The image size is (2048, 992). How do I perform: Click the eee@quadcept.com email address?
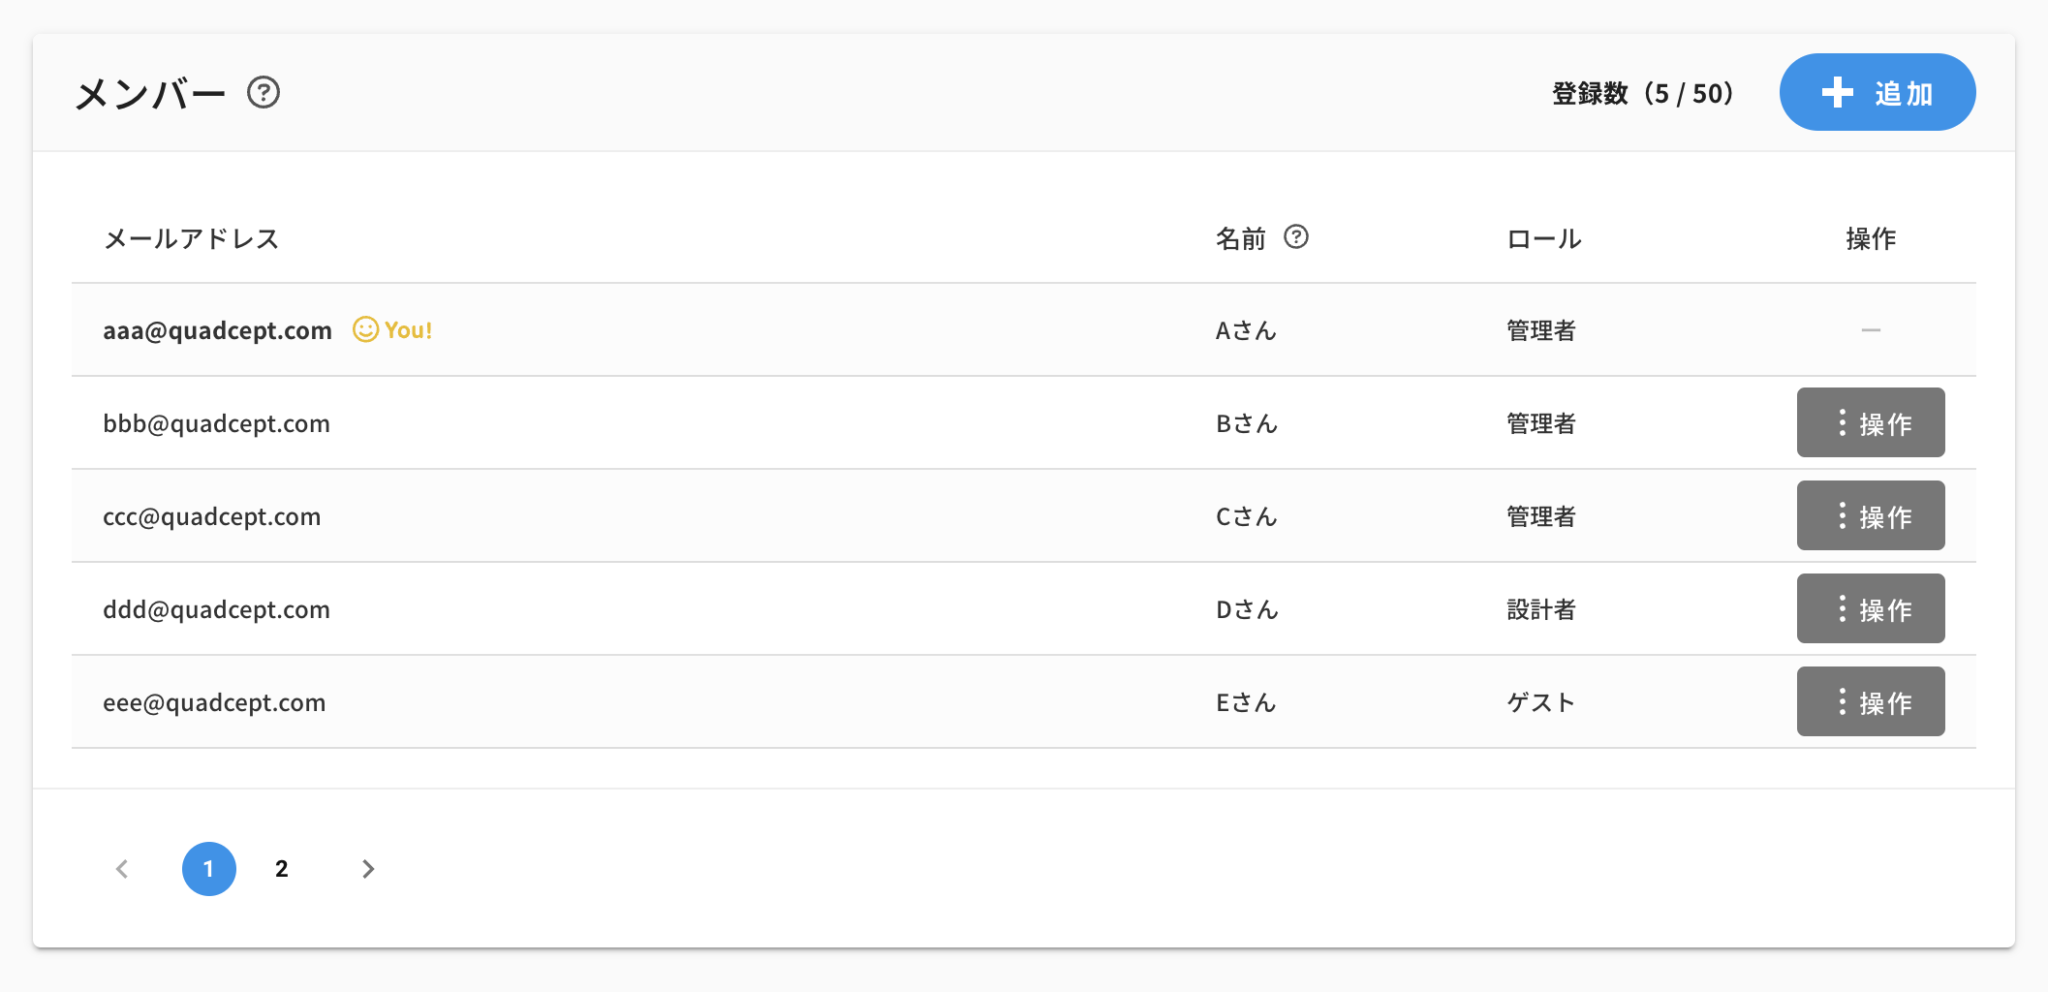tap(214, 703)
